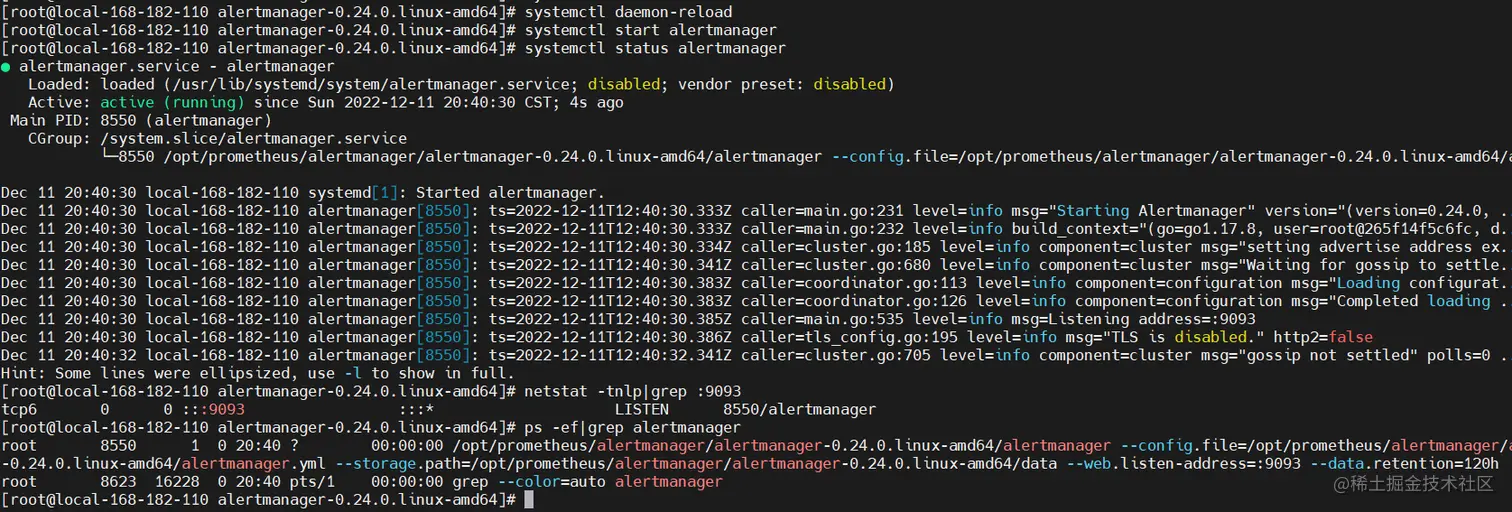Image resolution: width=1512 pixels, height=512 pixels.
Task: Click the terminal cursor block at the last prompt
Action: [x=529, y=498]
